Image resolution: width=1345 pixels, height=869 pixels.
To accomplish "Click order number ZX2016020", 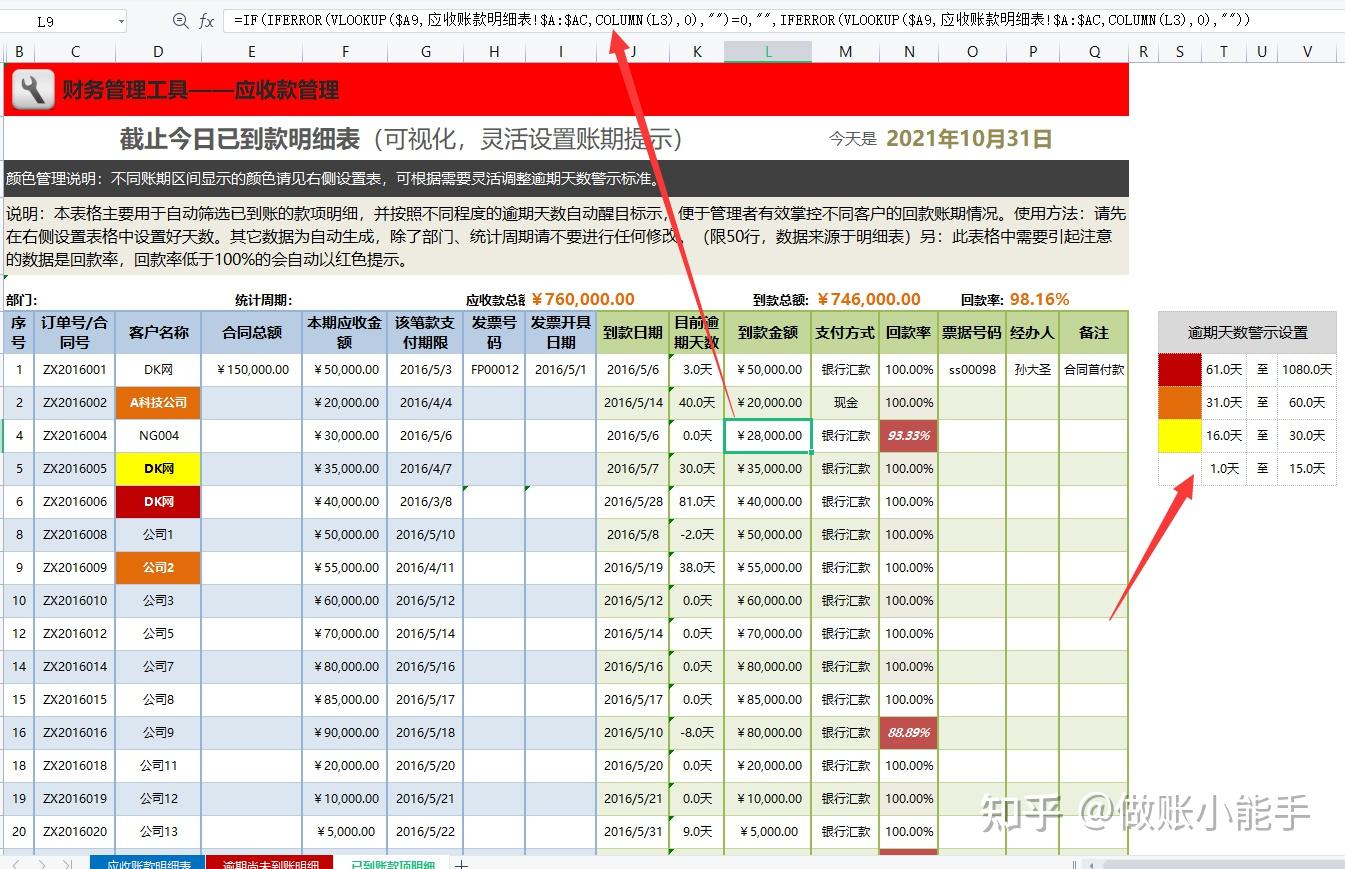I will tap(75, 832).
